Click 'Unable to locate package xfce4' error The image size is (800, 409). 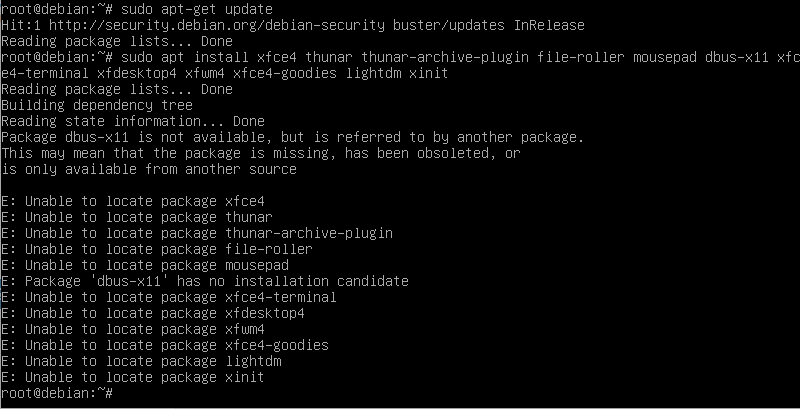139,201
